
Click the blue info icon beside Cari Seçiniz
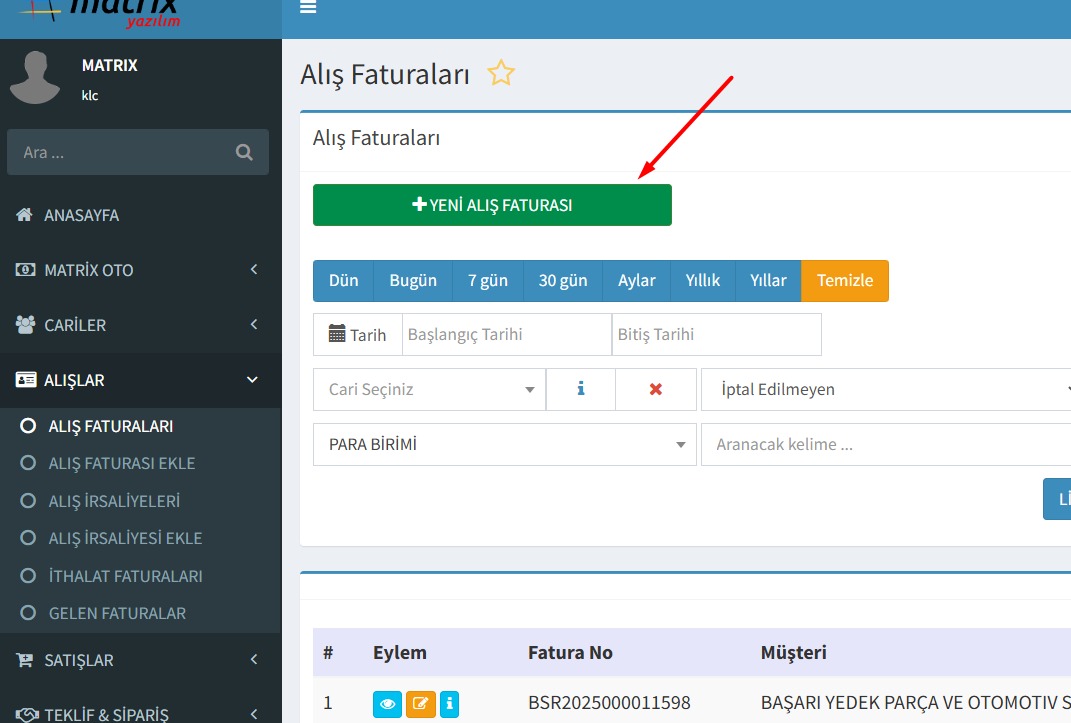pos(581,389)
